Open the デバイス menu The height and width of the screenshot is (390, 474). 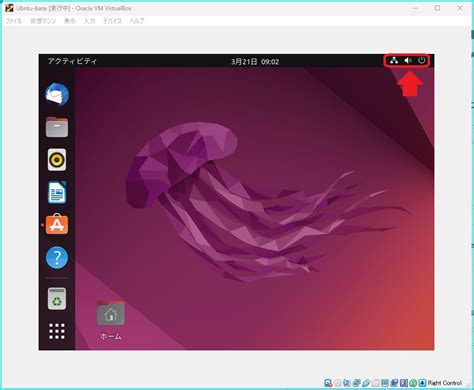click(x=112, y=21)
